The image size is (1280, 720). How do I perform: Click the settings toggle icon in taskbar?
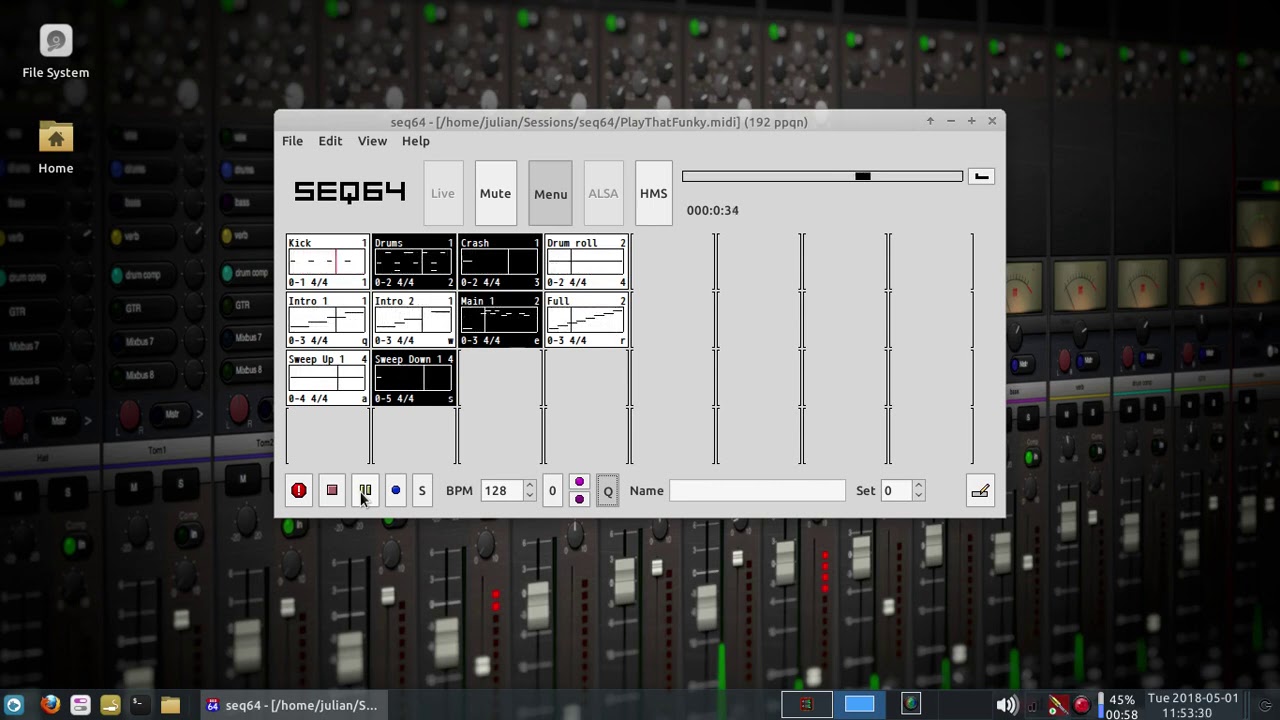point(80,705)
